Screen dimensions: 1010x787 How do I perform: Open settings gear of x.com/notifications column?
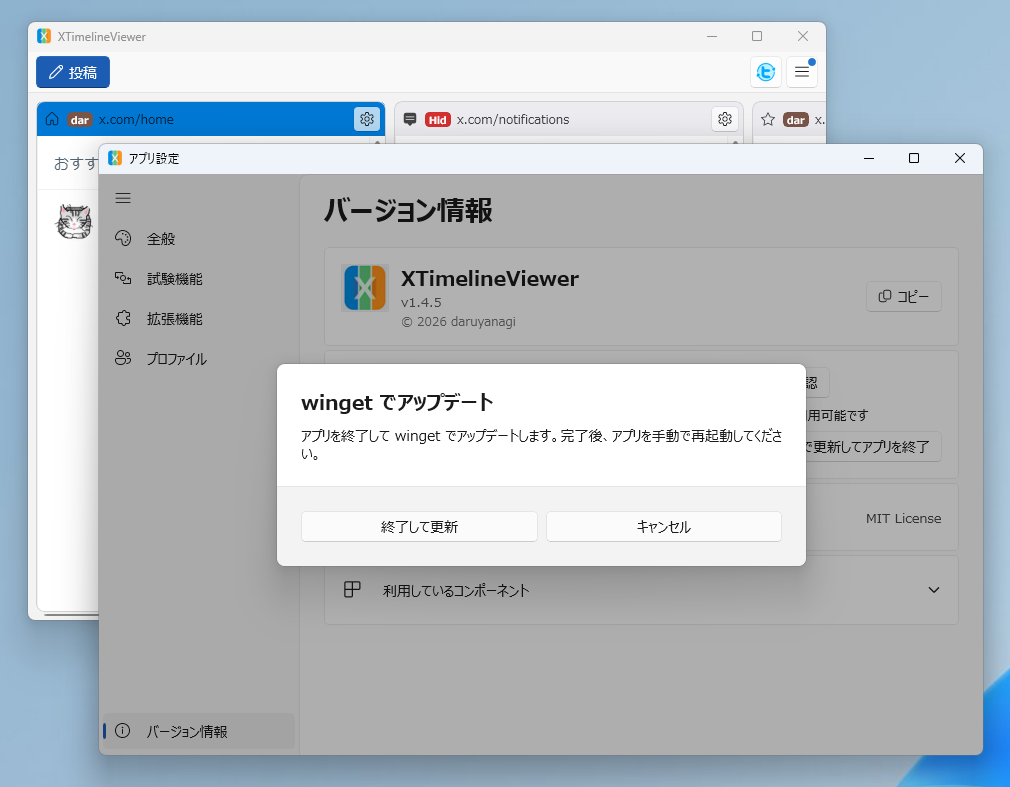pos(725,119)
